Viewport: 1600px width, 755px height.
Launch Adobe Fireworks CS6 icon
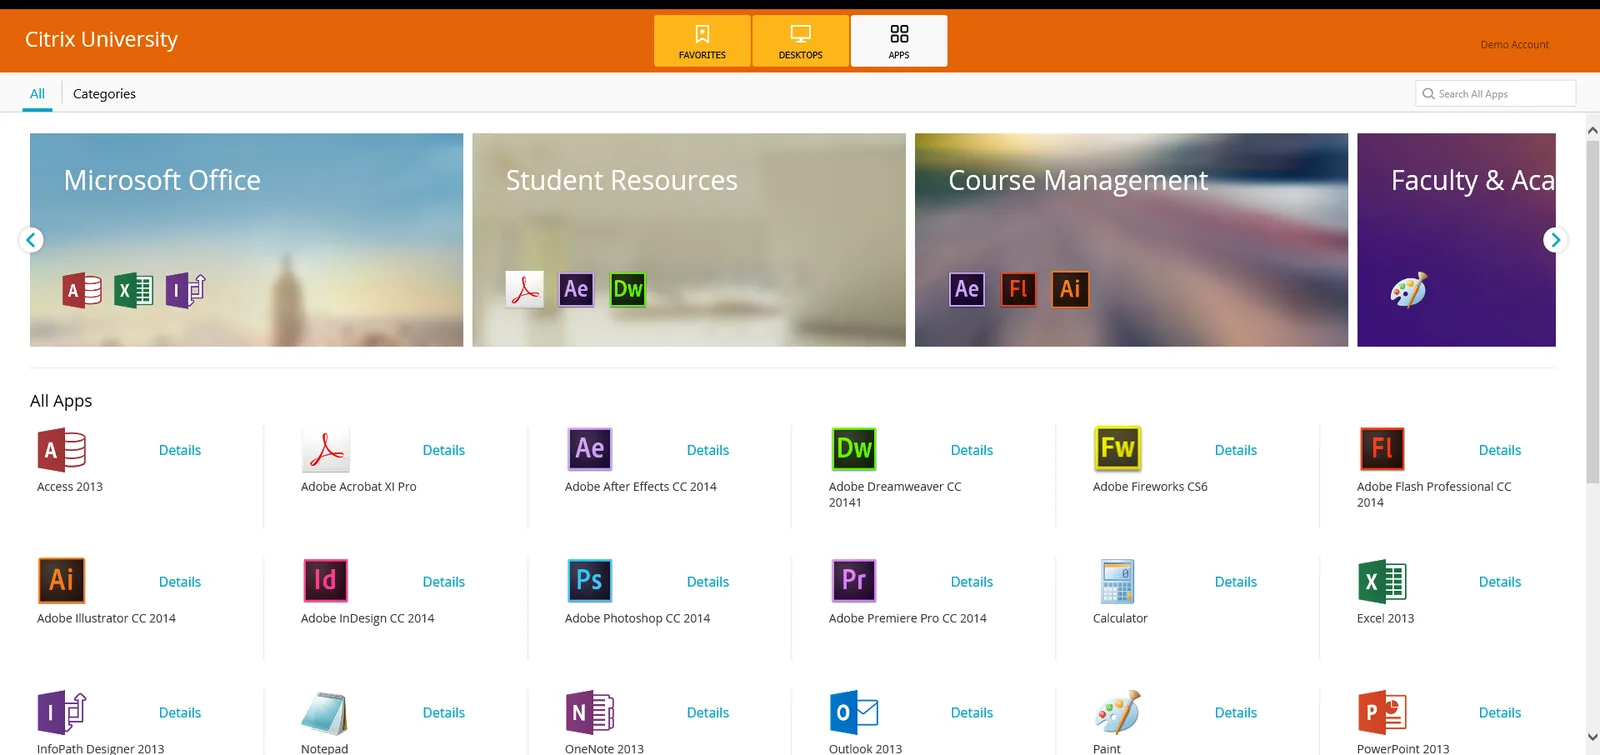[x=1117, y=449]
